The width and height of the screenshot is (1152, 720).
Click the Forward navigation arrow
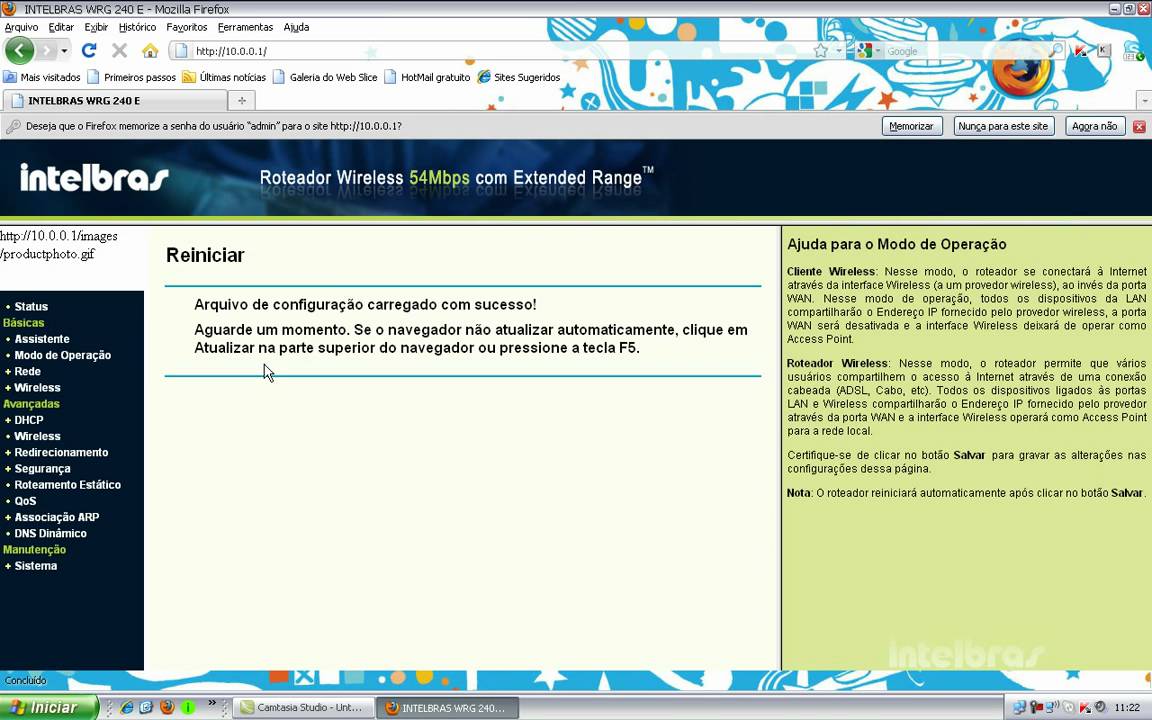point(46,51)
